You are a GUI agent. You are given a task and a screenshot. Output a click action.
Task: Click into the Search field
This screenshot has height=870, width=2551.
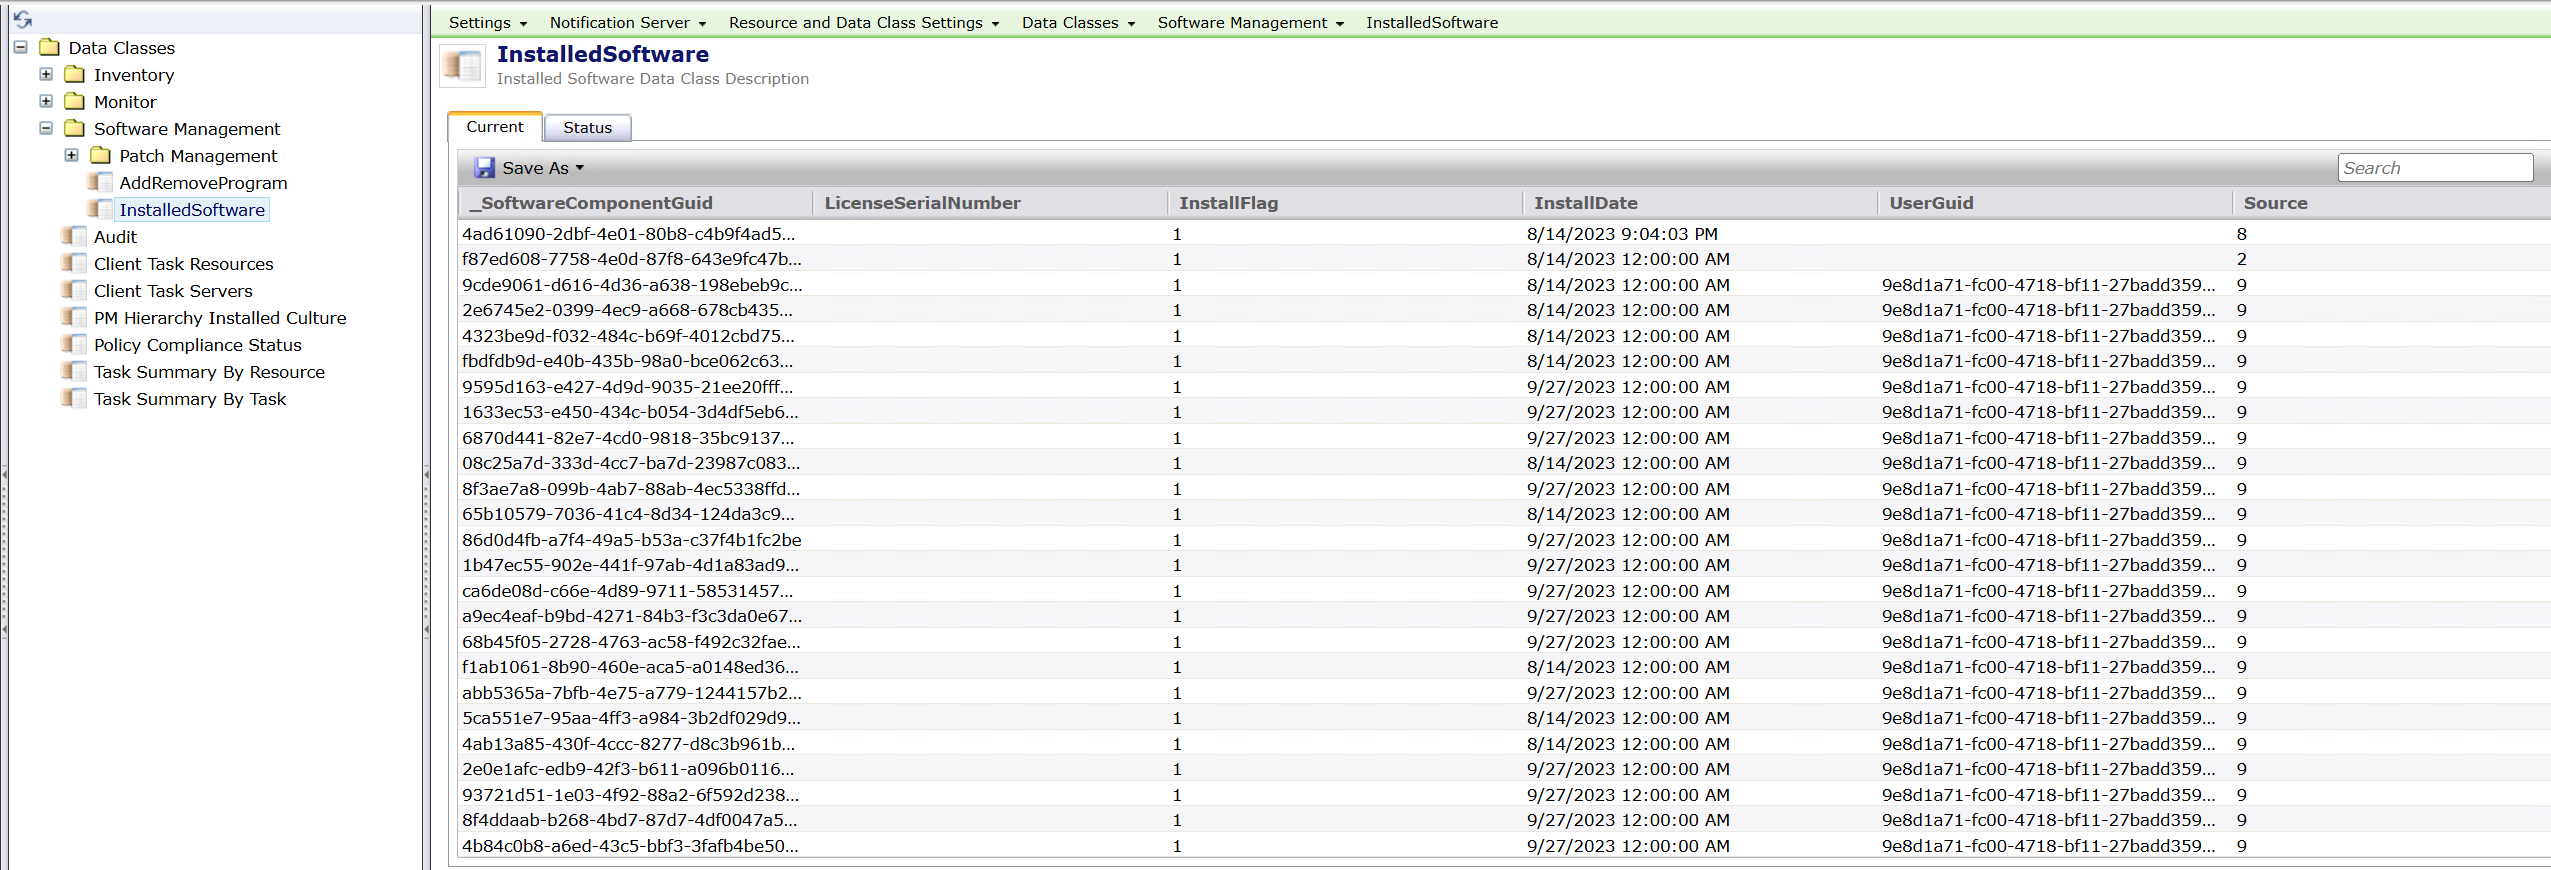[2434, 168]
